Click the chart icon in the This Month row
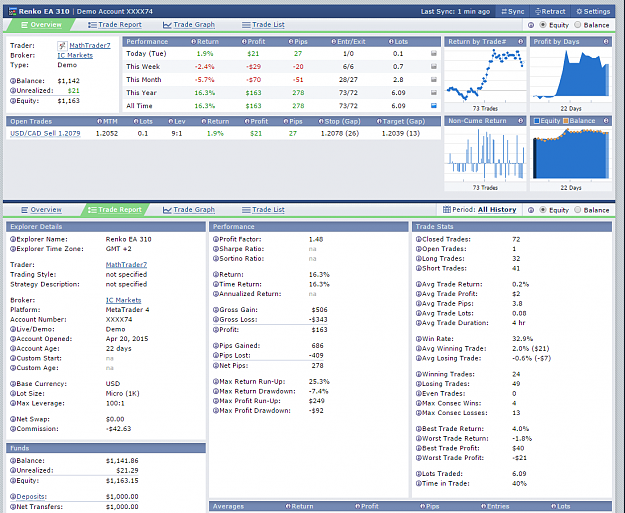Screen dimensions: 625x513 tap(434, 80)
